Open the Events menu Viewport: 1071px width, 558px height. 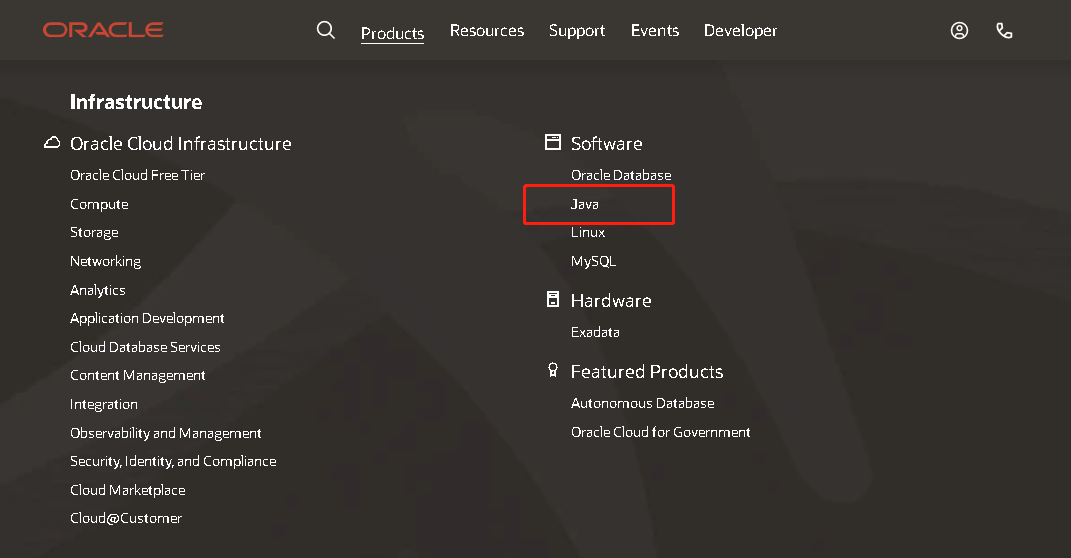click(655, 31)
